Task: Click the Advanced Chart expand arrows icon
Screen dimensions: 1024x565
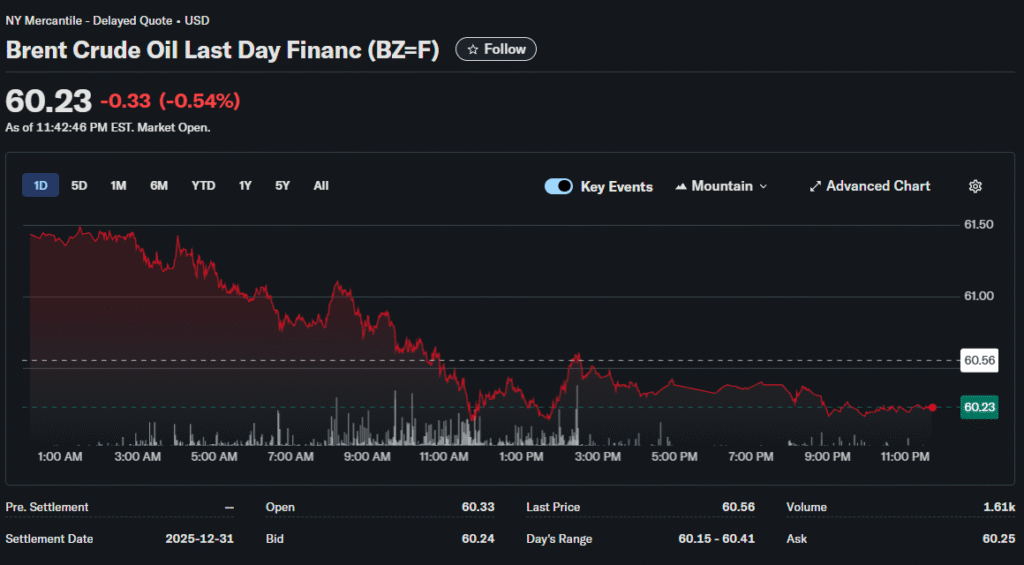Action: click(815, 186)
